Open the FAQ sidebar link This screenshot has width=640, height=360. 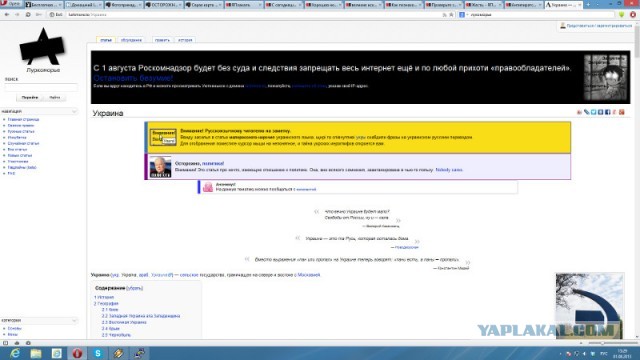11,173
